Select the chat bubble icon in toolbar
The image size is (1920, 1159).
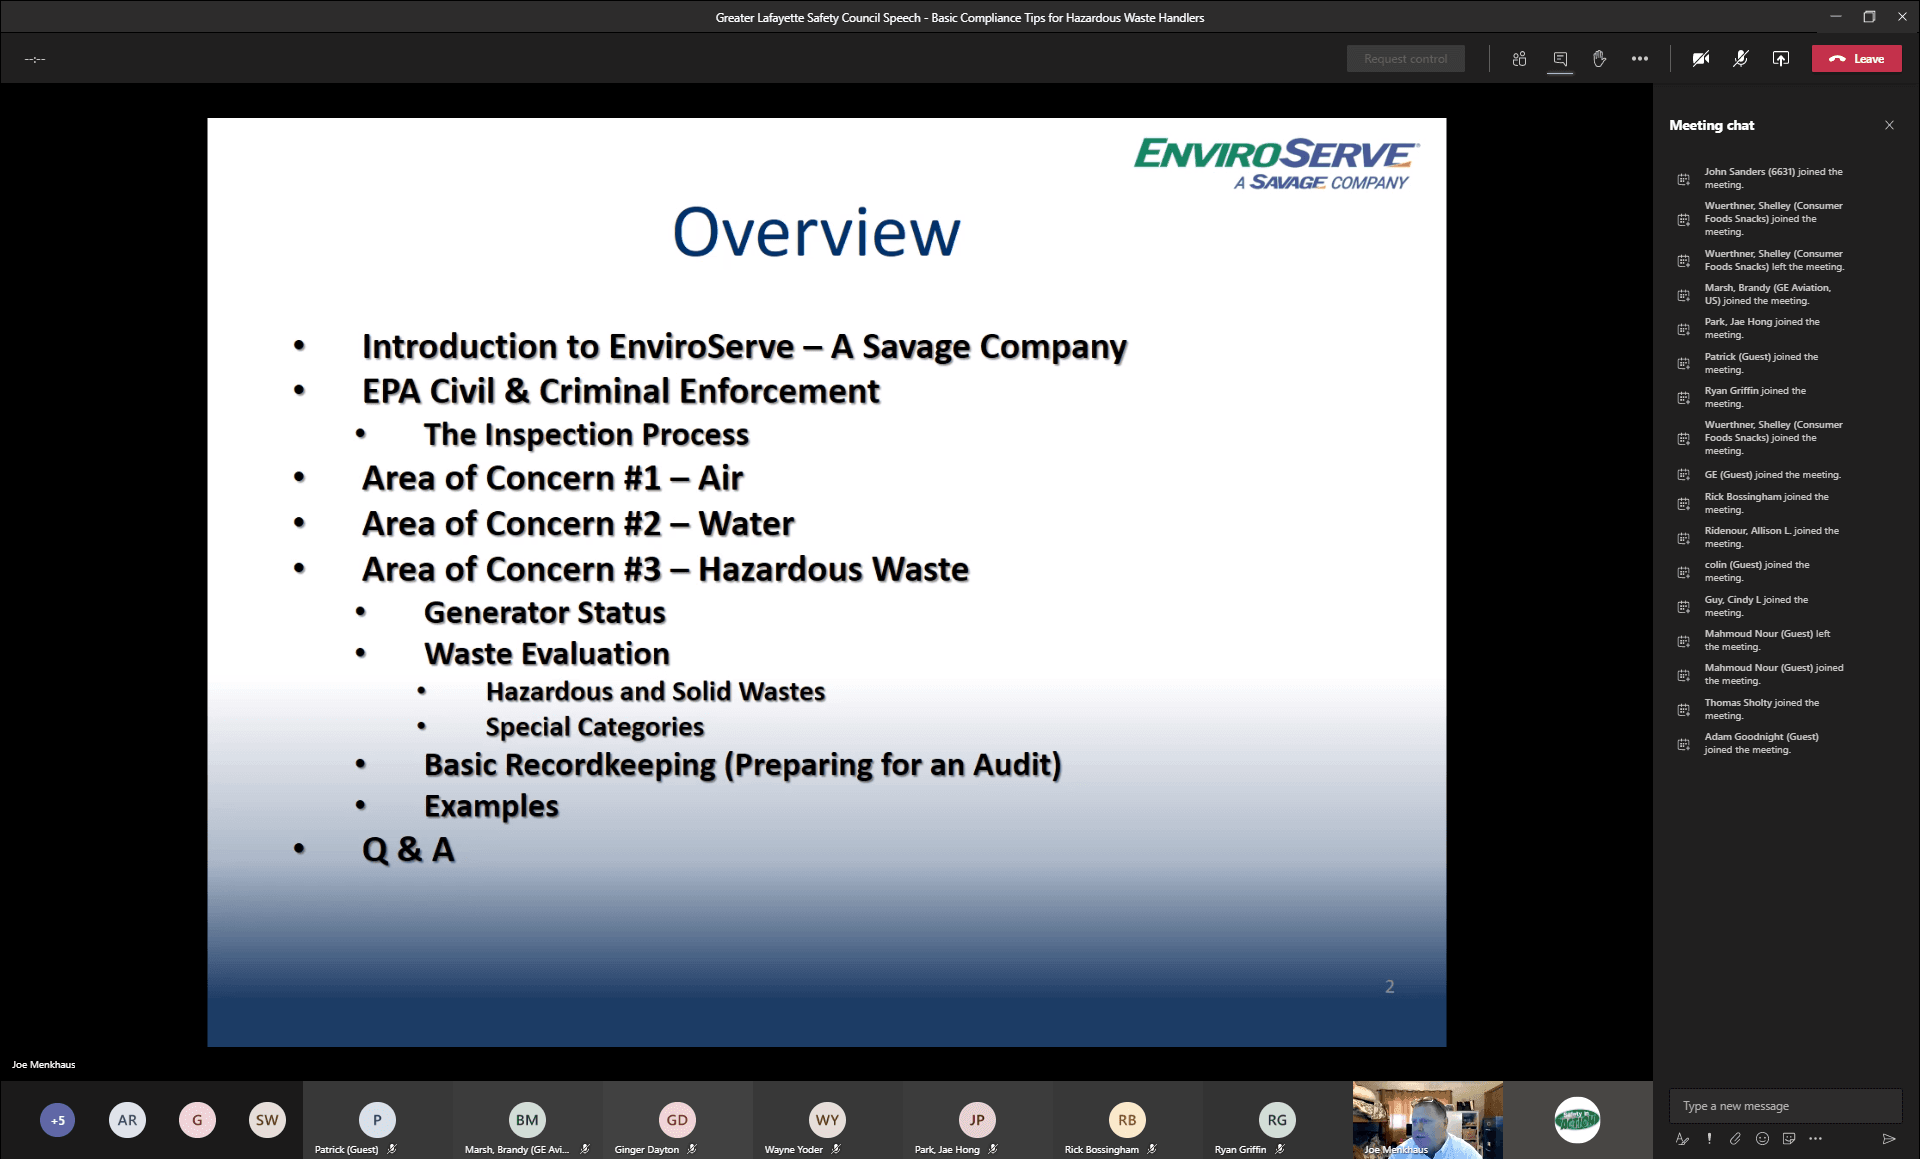(1560, 58)
